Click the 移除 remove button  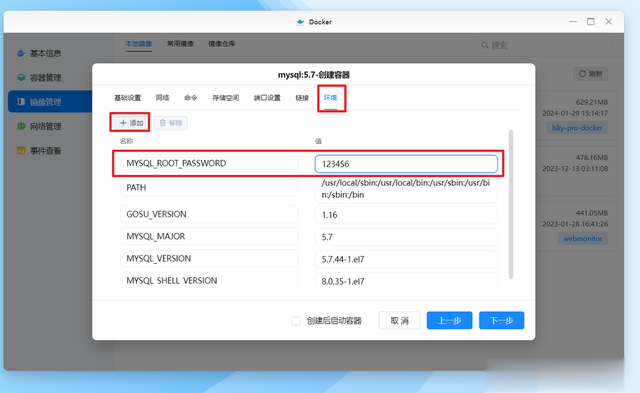(171, 123)
